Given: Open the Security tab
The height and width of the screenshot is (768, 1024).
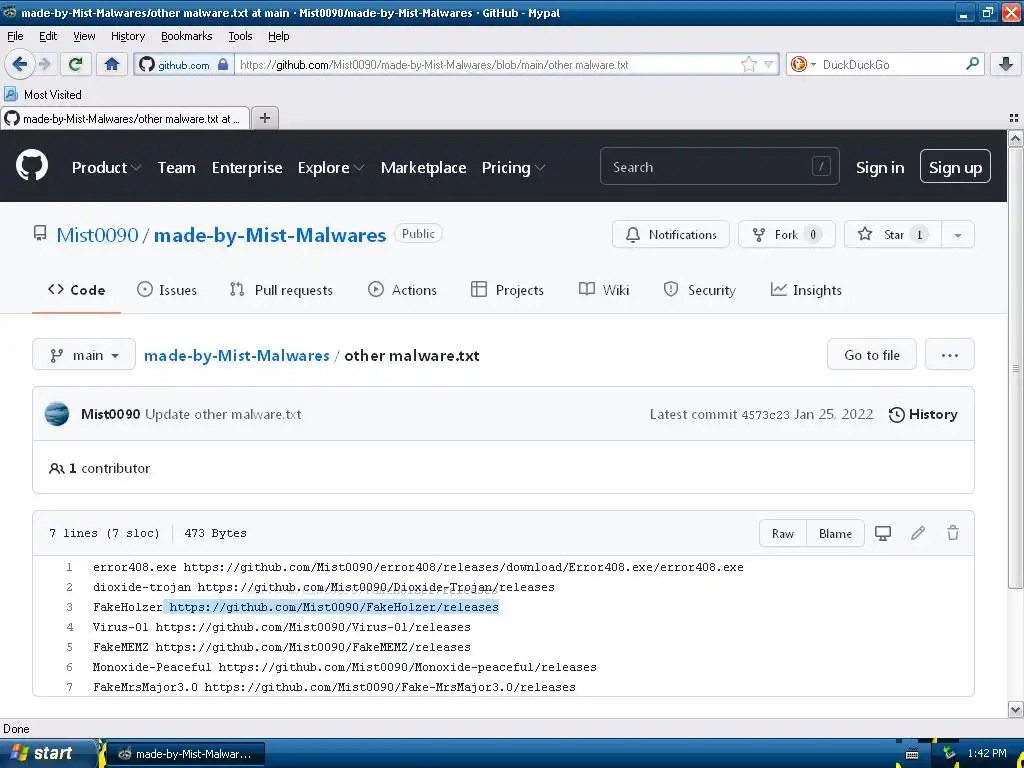Looking at the screenshot, I should tap(699, 290).
